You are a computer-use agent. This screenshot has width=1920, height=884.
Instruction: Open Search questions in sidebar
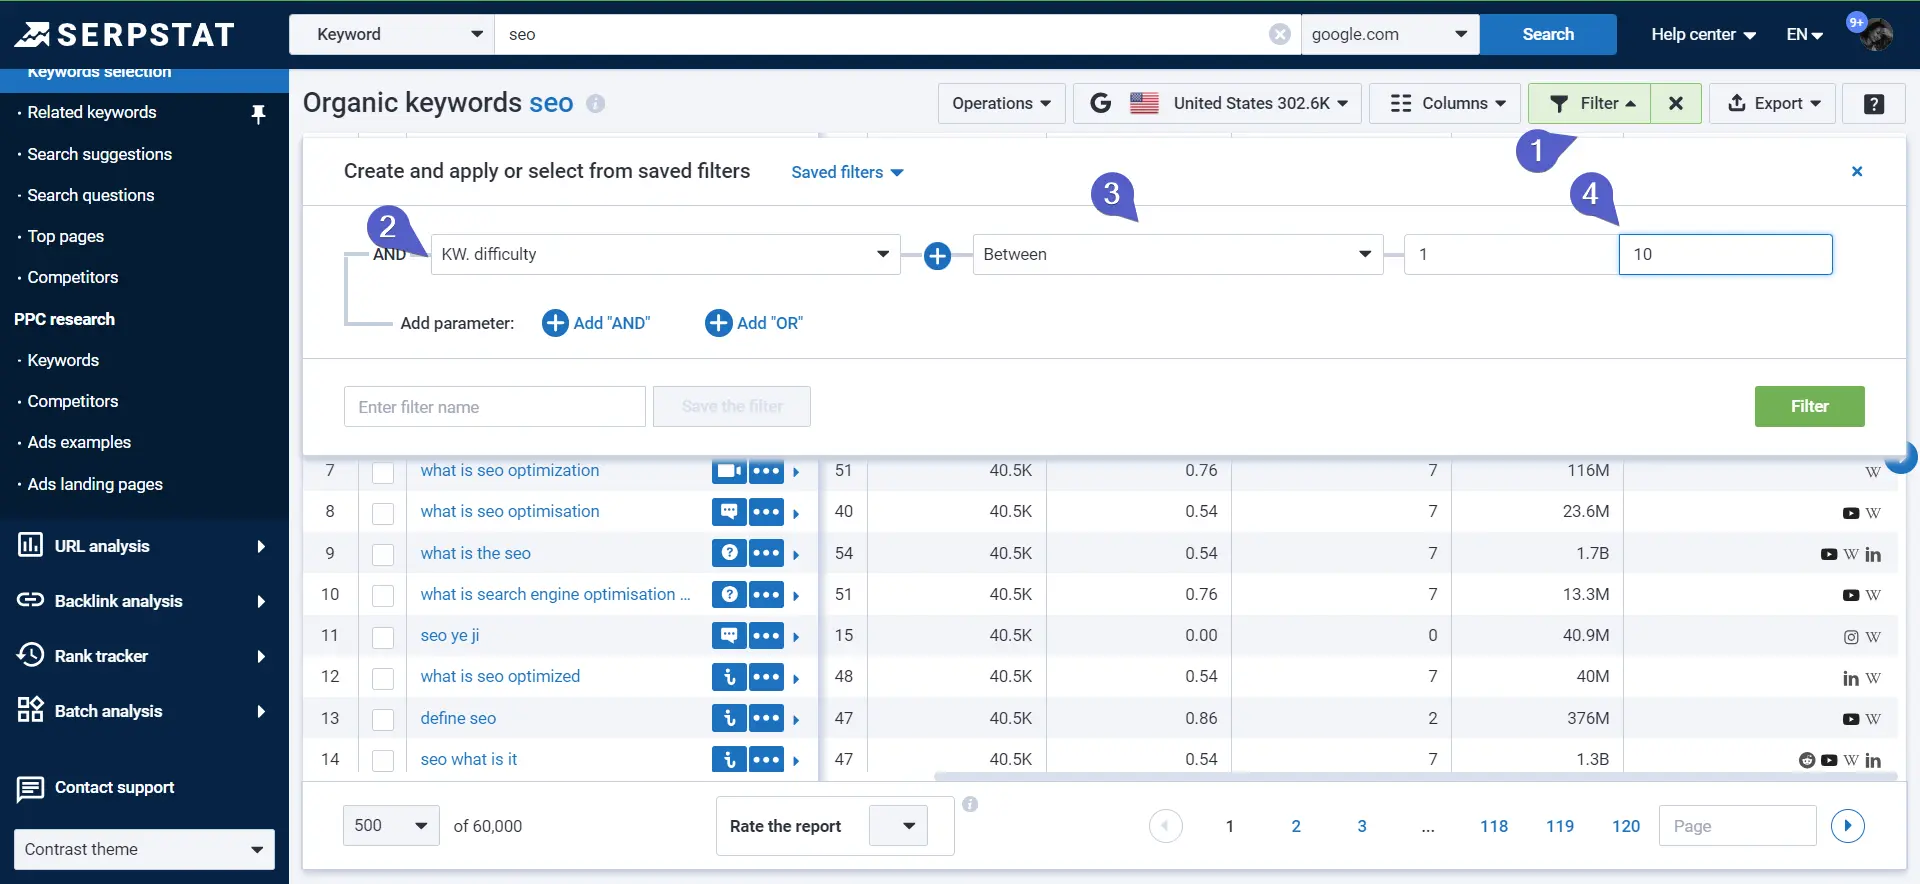(91, 195)
